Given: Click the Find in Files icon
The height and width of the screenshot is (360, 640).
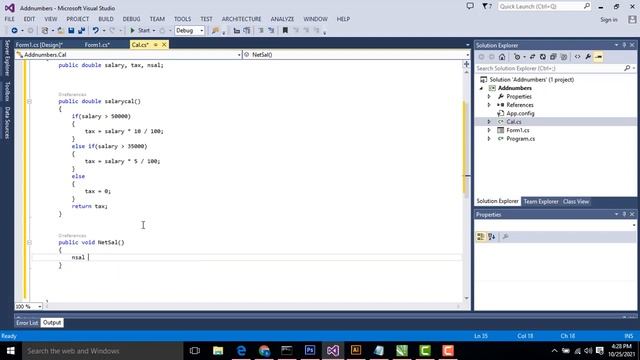Looking at the screenshot, I should point(215,31).
